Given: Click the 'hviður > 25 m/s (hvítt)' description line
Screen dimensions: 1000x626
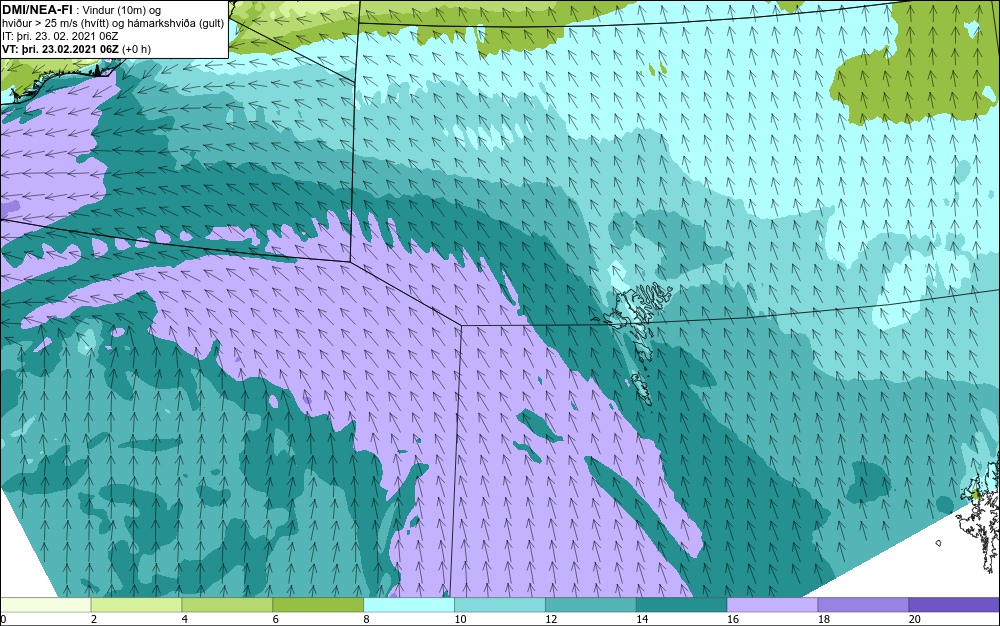Looking at the screenshot, I should [x=113, y=24].
